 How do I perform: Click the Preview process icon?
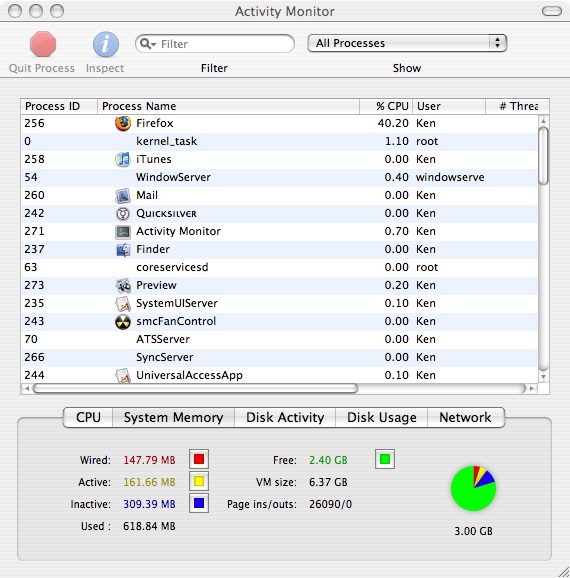pos(123,285)
